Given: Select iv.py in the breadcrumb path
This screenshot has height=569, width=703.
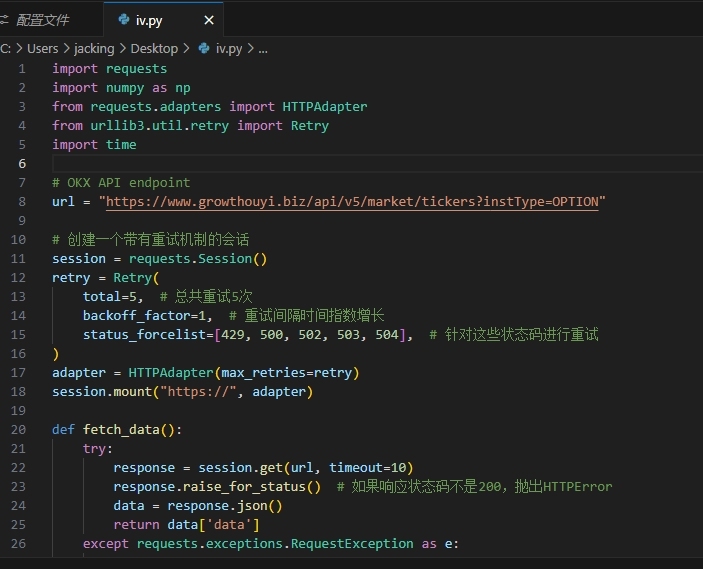Looking at the screenshot, I should pyautogui.click(x=229, y=48).
